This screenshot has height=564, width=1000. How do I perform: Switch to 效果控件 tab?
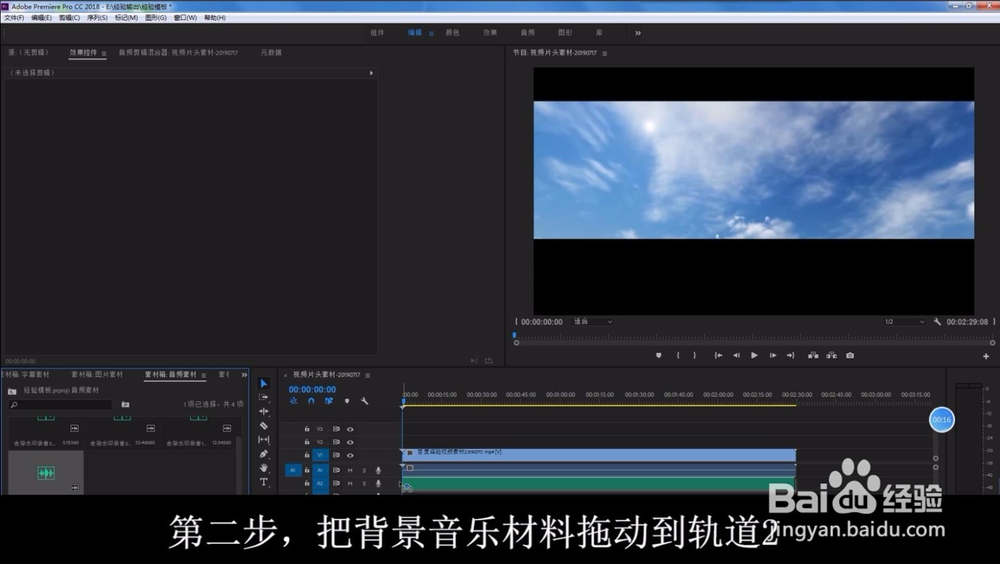point(83,53)
